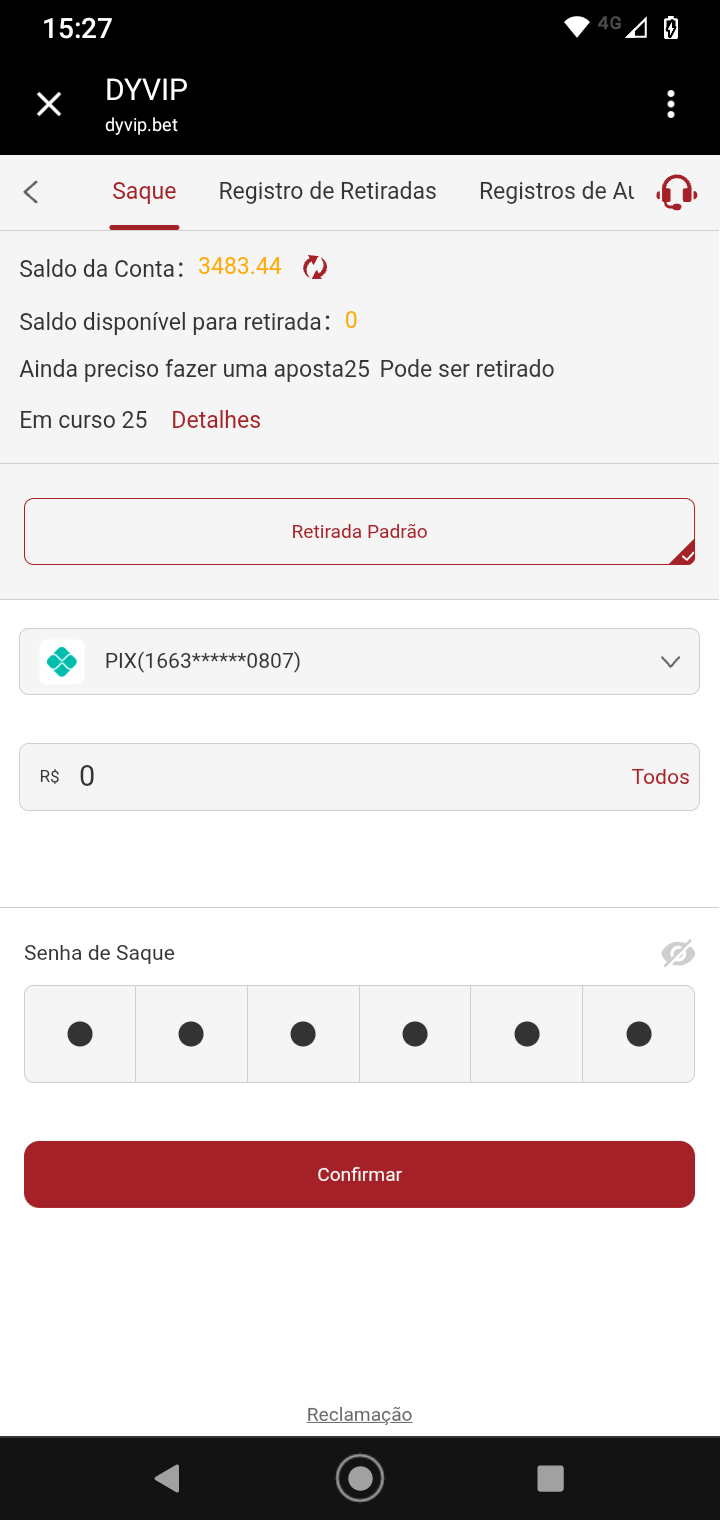Open the three-dot overflow menu
The height and width of the screenshot is (1520, 720).
(x=671, y=104)
